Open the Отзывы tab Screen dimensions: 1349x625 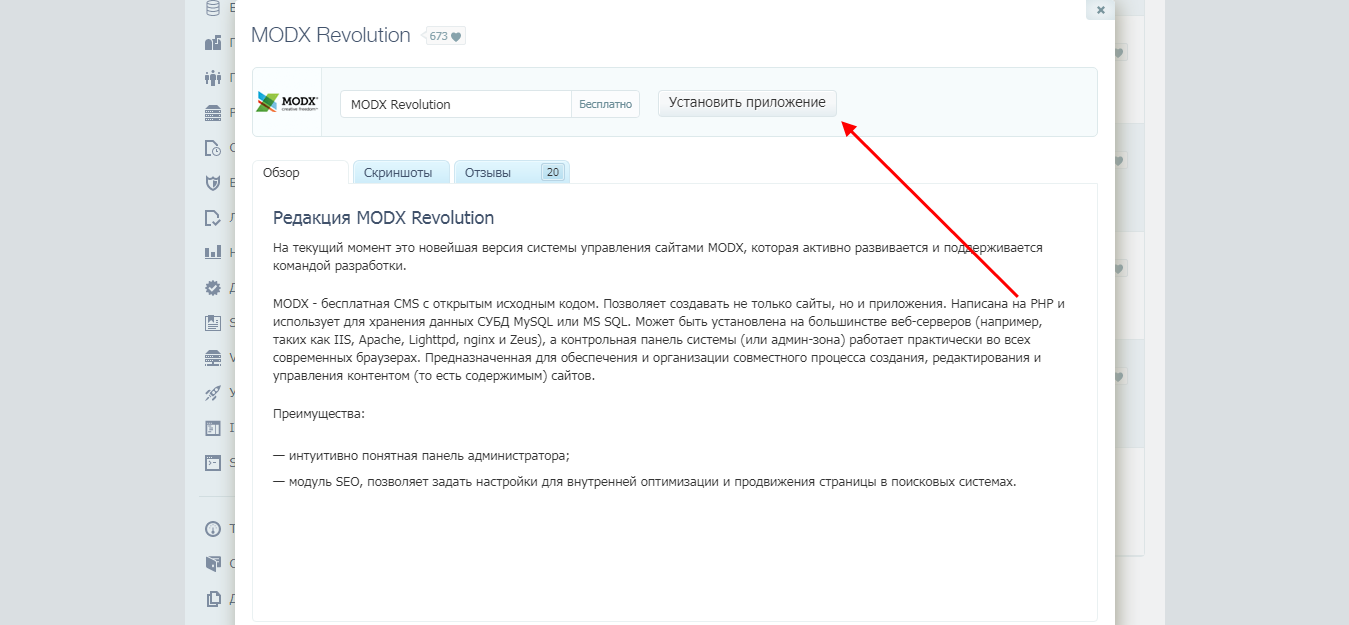(x=512, y=172)
